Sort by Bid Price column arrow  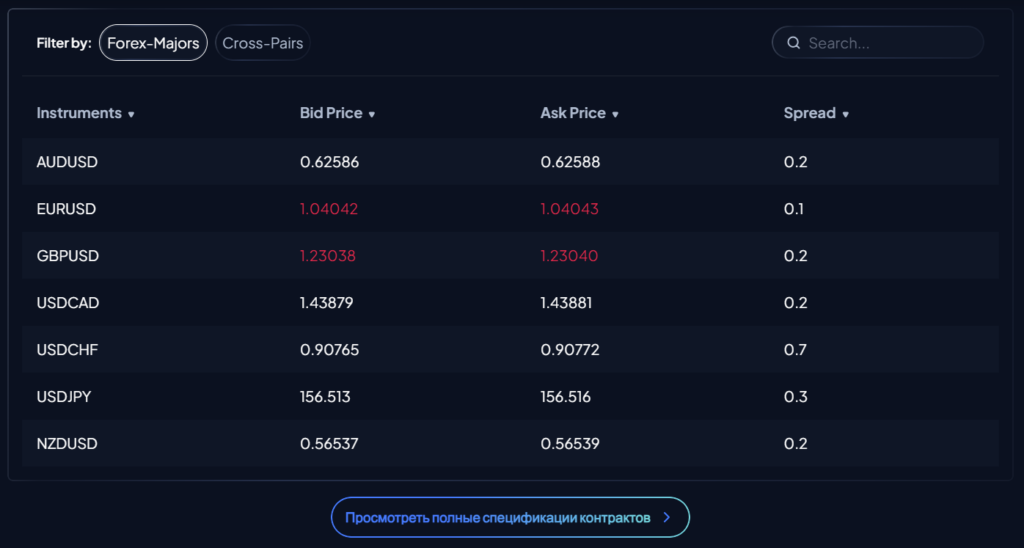point(372,115)
